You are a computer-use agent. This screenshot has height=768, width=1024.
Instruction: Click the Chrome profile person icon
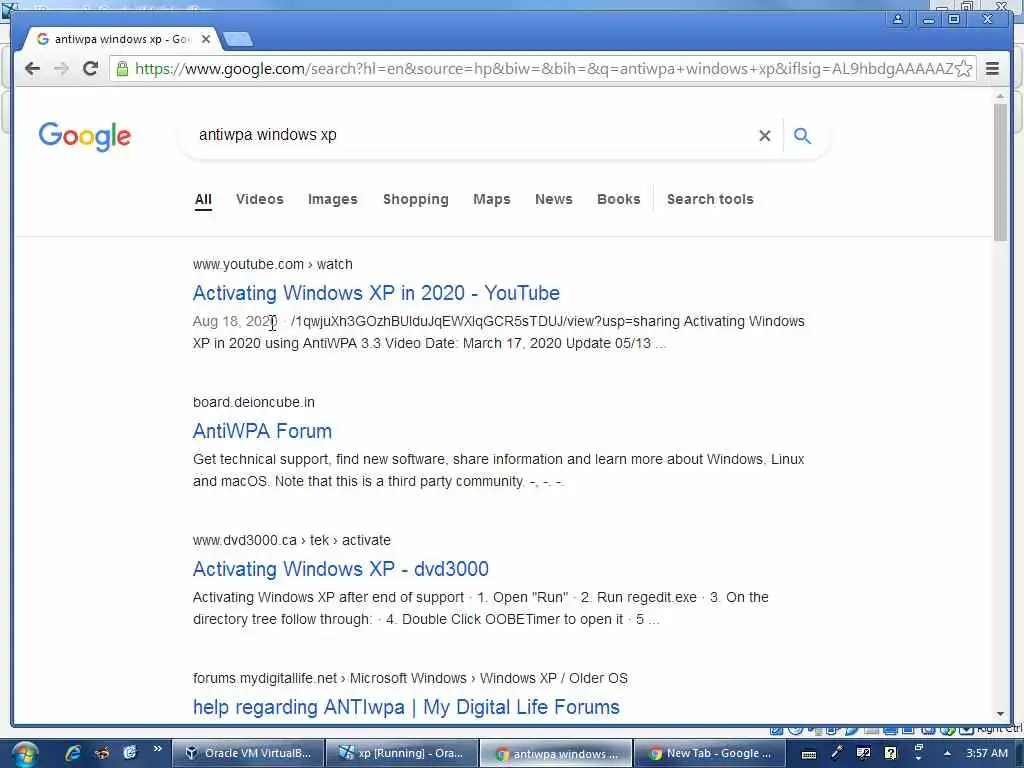[x=898, y=19]
